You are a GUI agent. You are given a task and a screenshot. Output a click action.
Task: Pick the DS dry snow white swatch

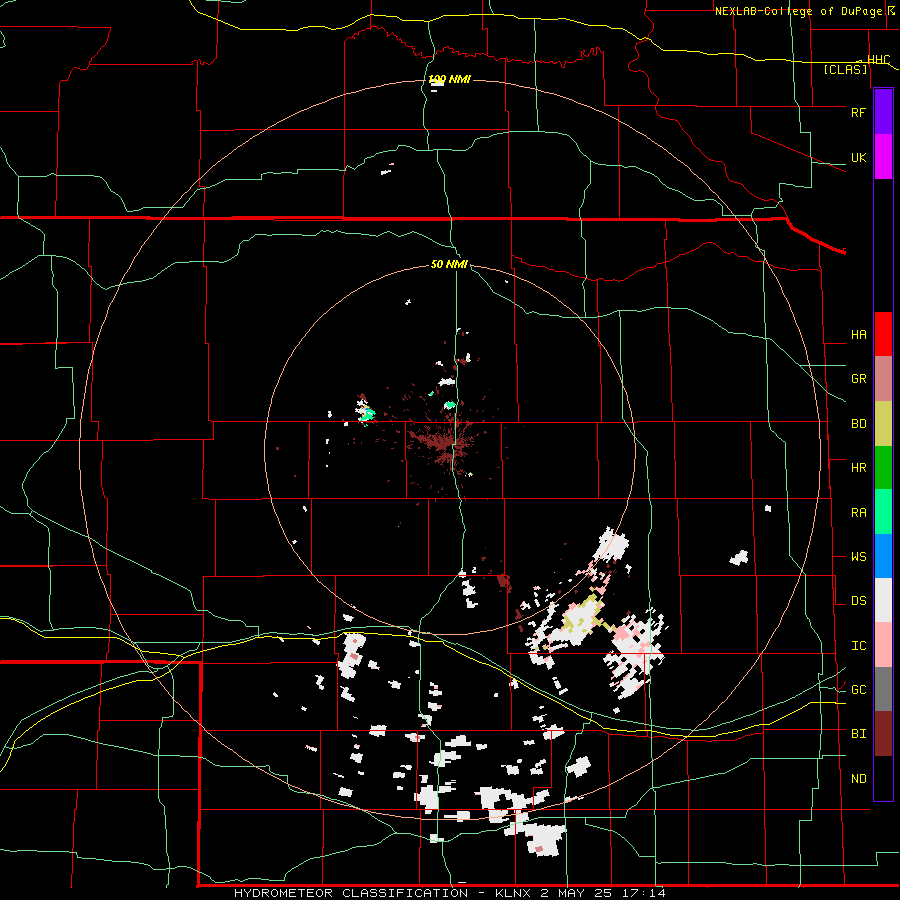[883, 600]
